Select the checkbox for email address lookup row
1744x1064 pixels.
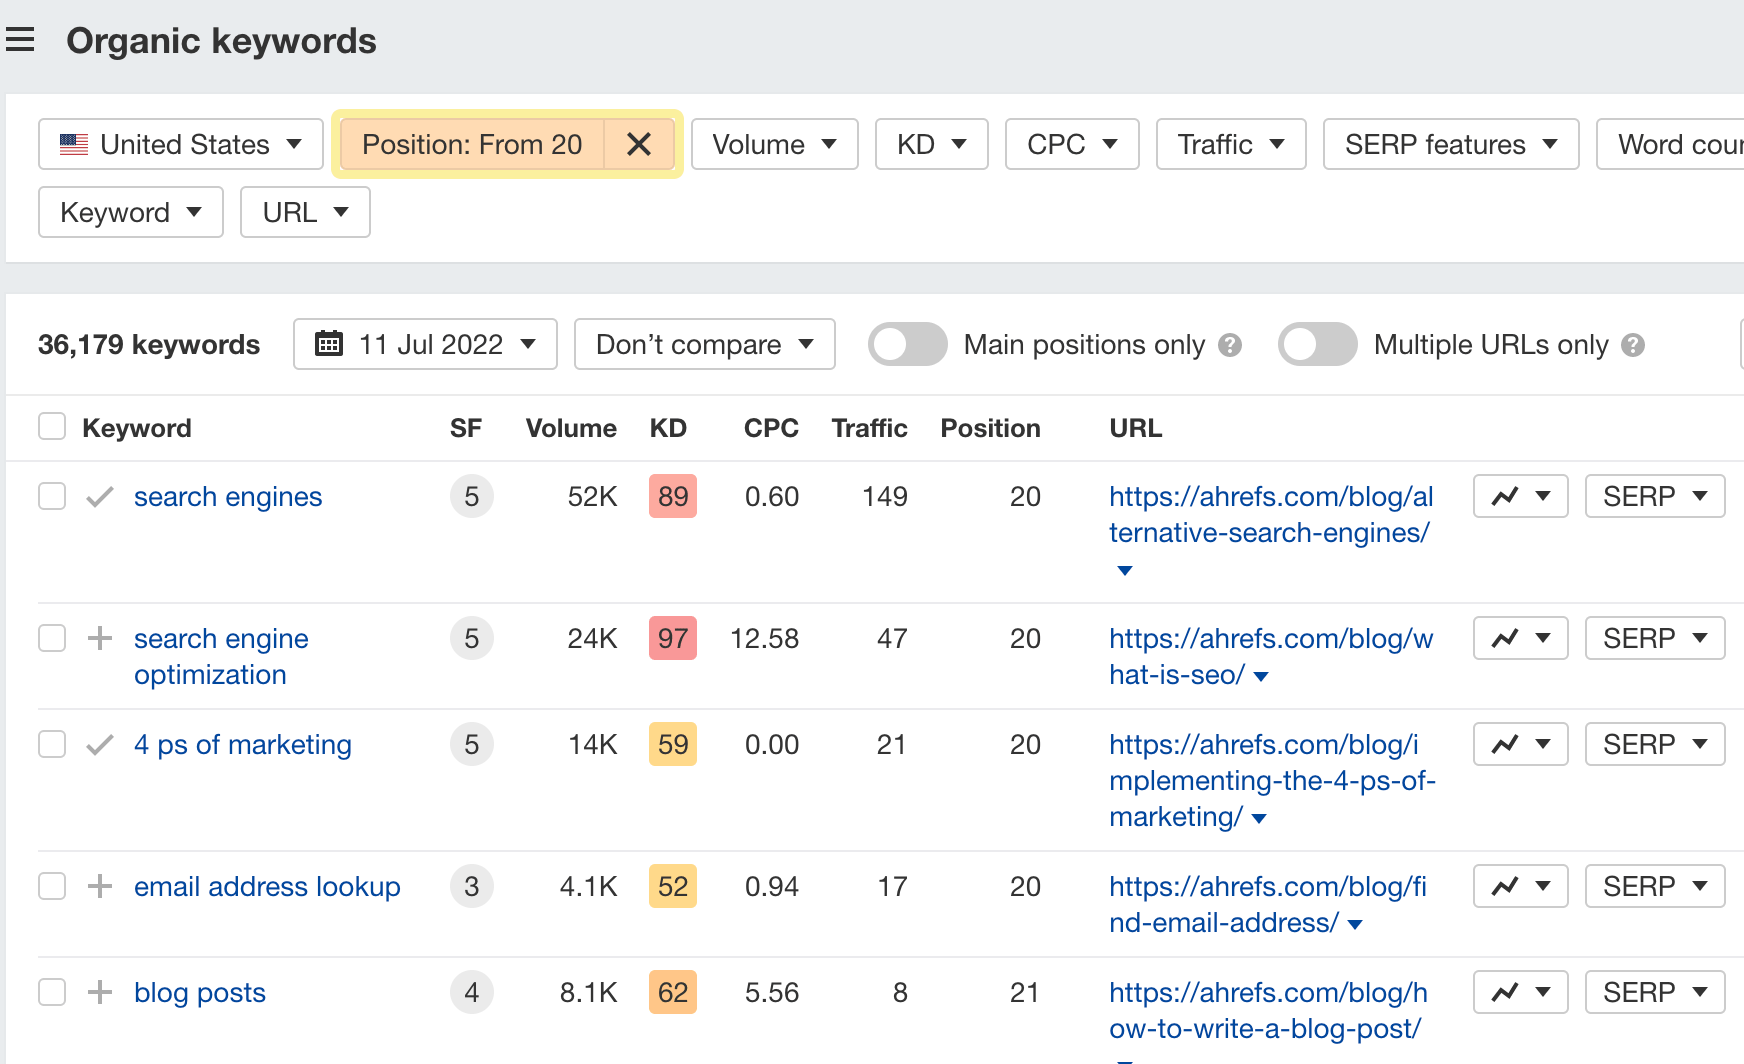point(51,886)
